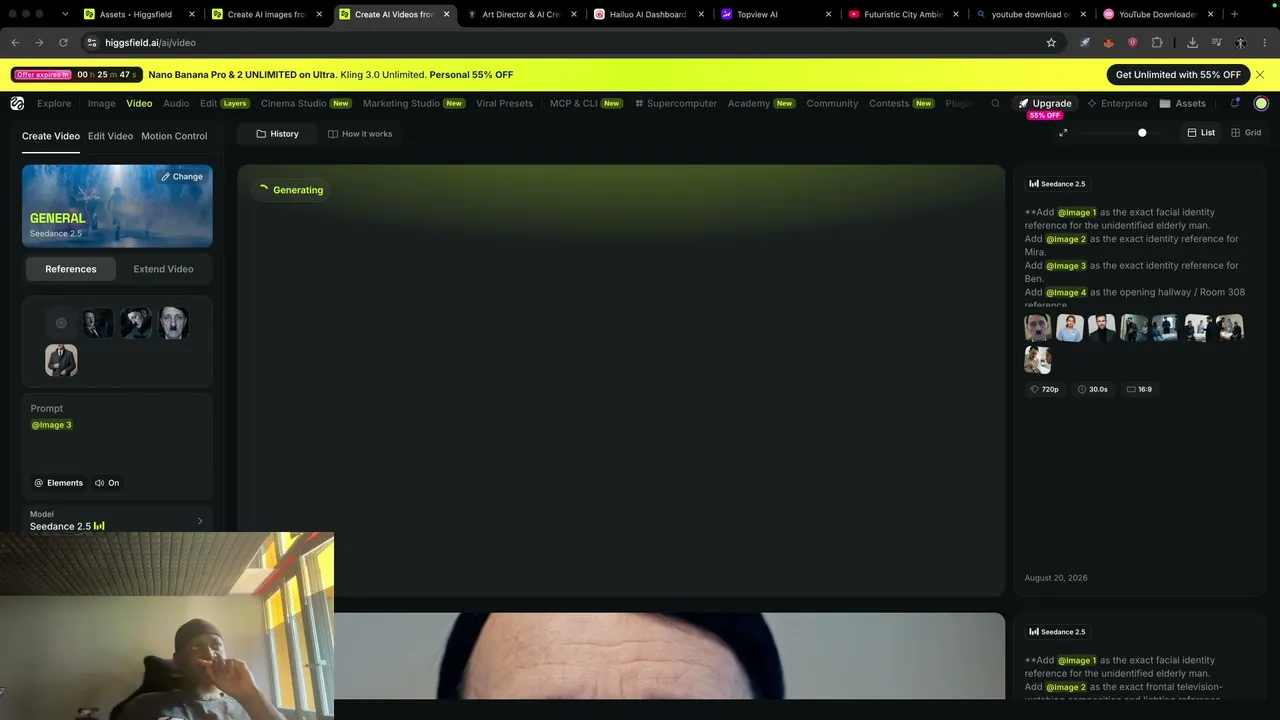Click the Higgsfield logo icon

coord(17,103)
